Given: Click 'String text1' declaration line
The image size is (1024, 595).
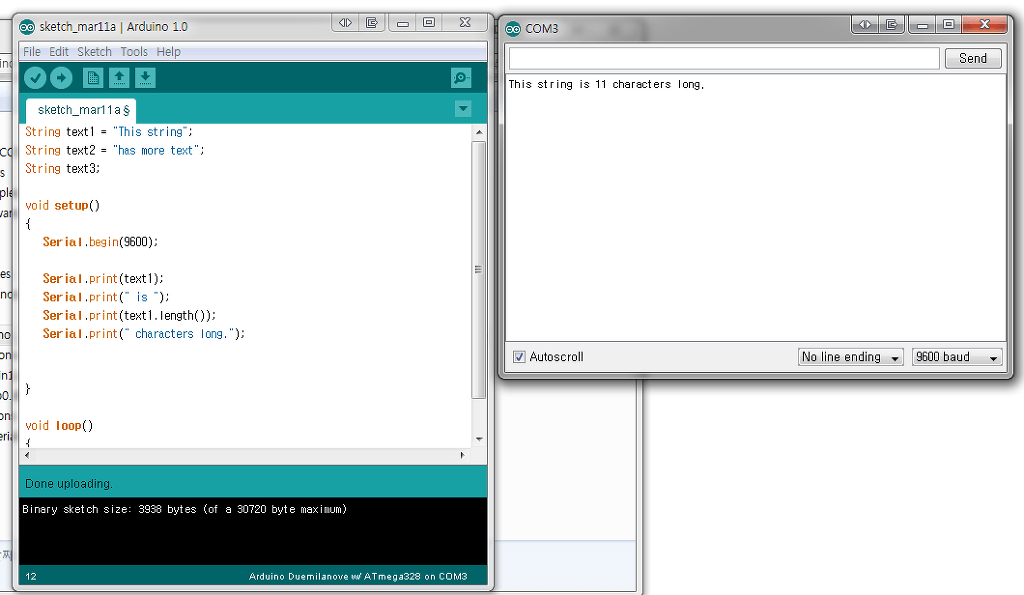Looking at the screenshot, I should click(109, 132).
